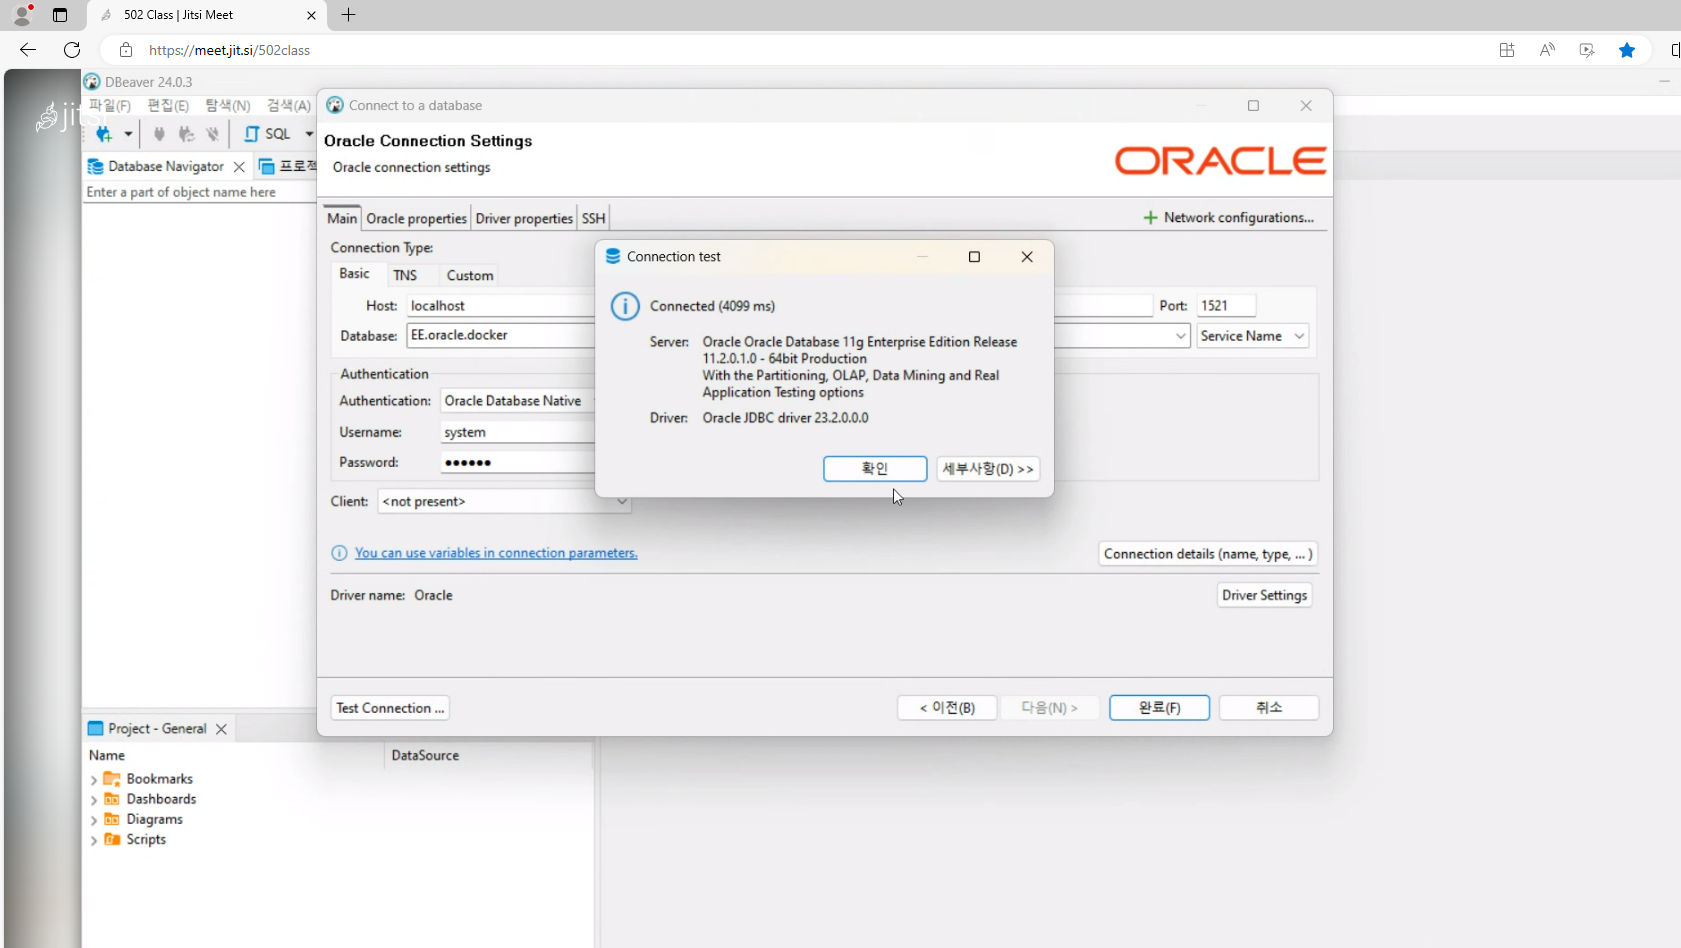The width and height of the screenshot is (1681, 948).
Task: Switch to the Driver properties tab
Action: pos(524,218)
